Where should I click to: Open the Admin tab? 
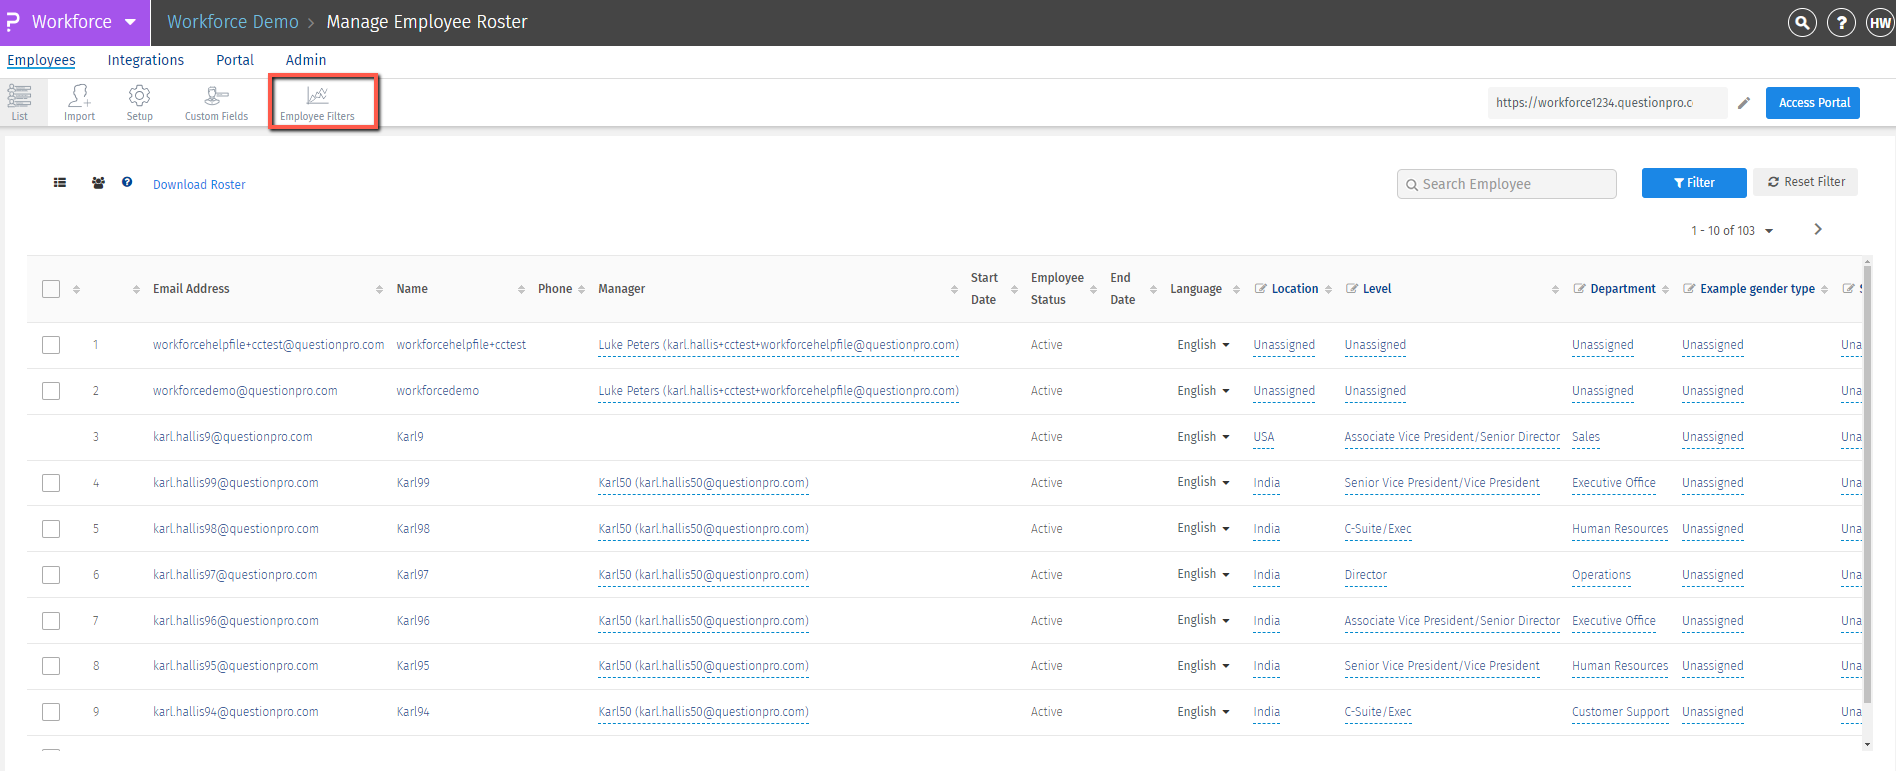click(x=305, y=60)
